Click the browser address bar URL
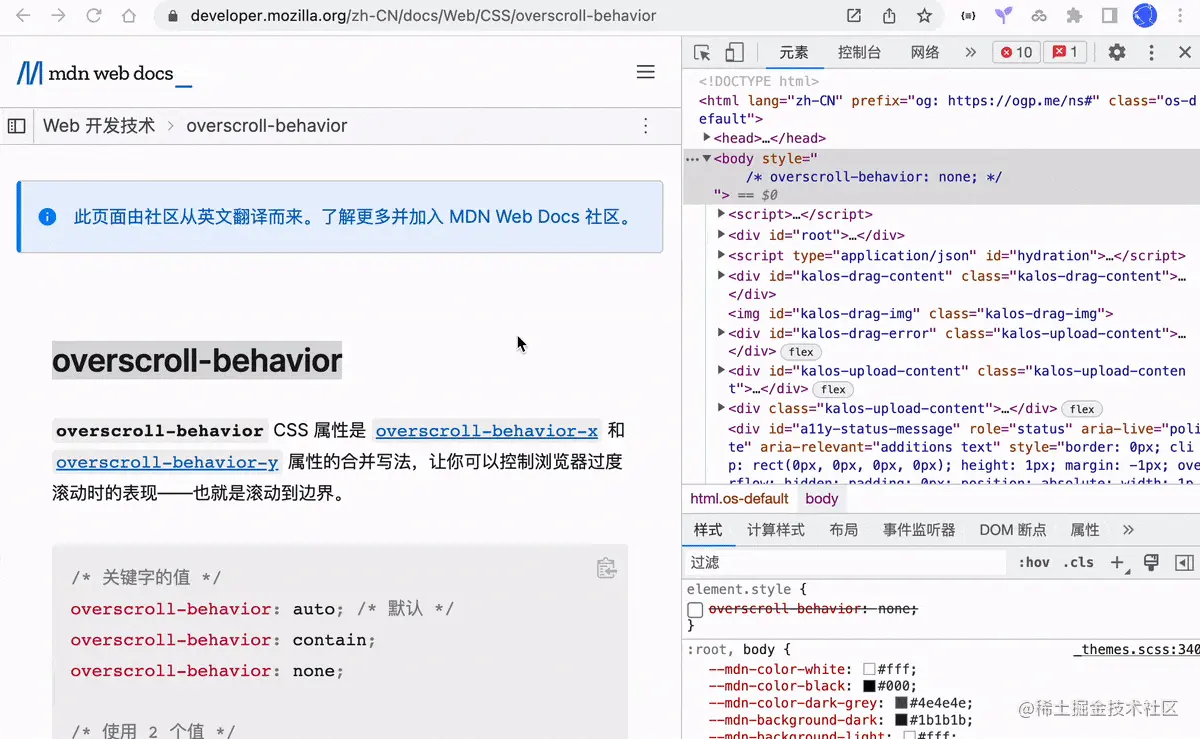 tap(423, 16)
